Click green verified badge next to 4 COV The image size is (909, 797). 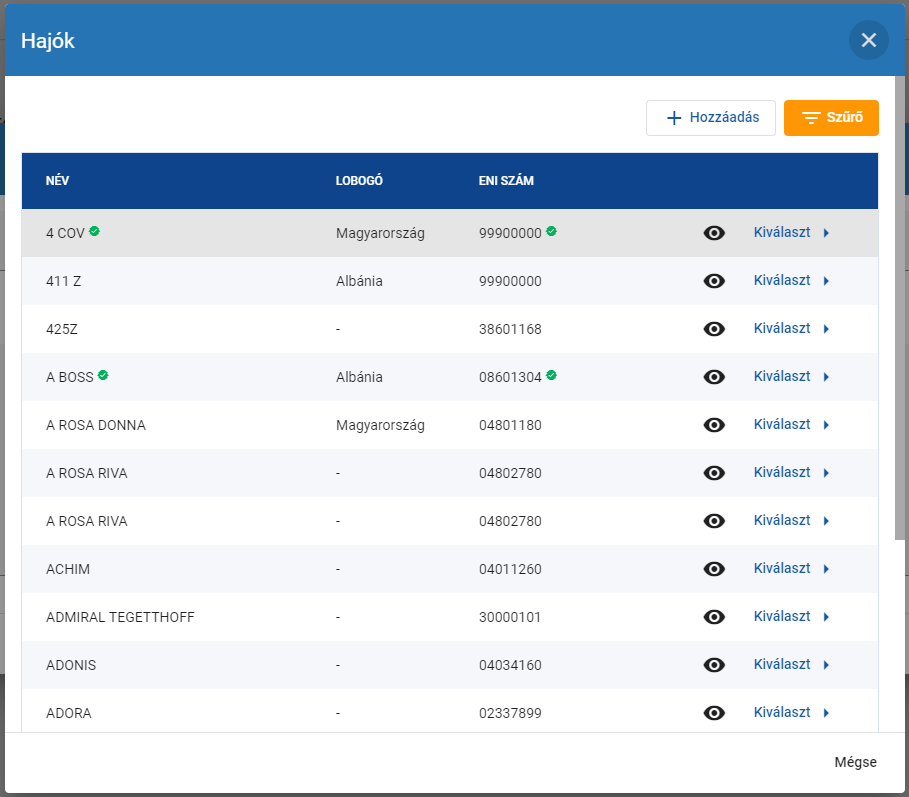pos(94,231)
